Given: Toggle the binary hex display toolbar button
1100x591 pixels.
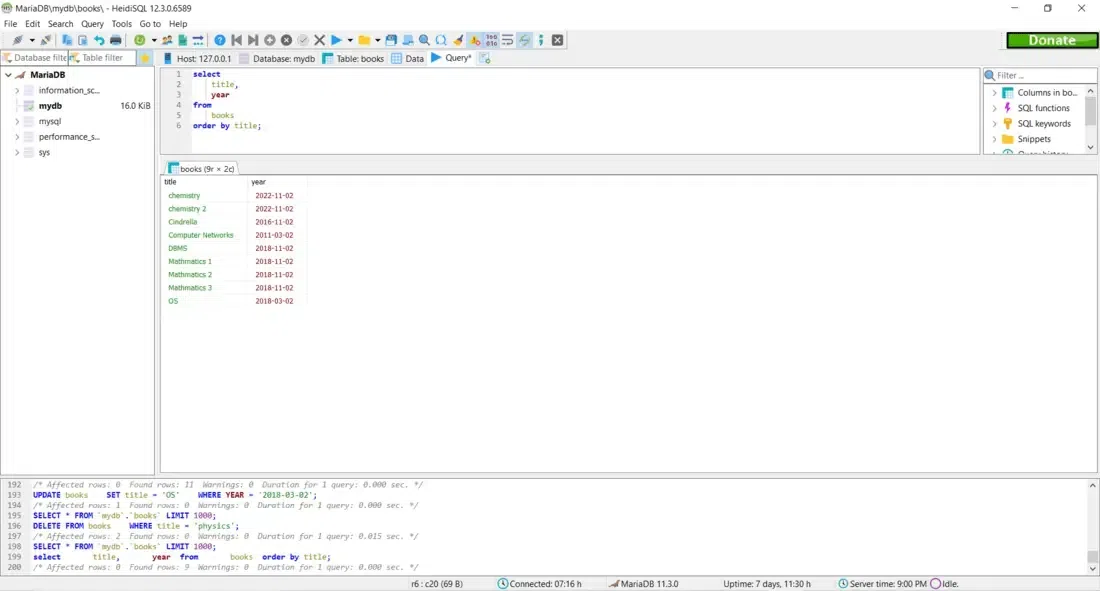Looking at the screenshot, I should (x=491, y=40).
